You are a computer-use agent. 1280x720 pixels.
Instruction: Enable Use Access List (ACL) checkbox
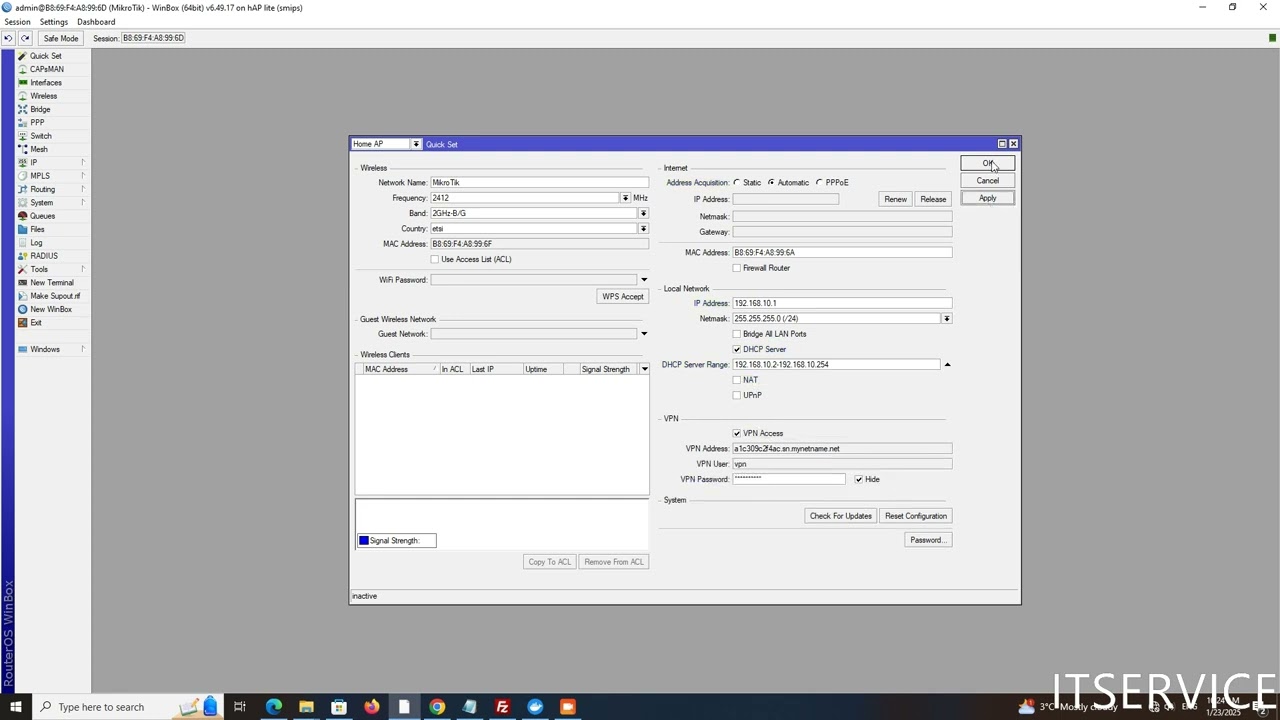tap(435, 259)
